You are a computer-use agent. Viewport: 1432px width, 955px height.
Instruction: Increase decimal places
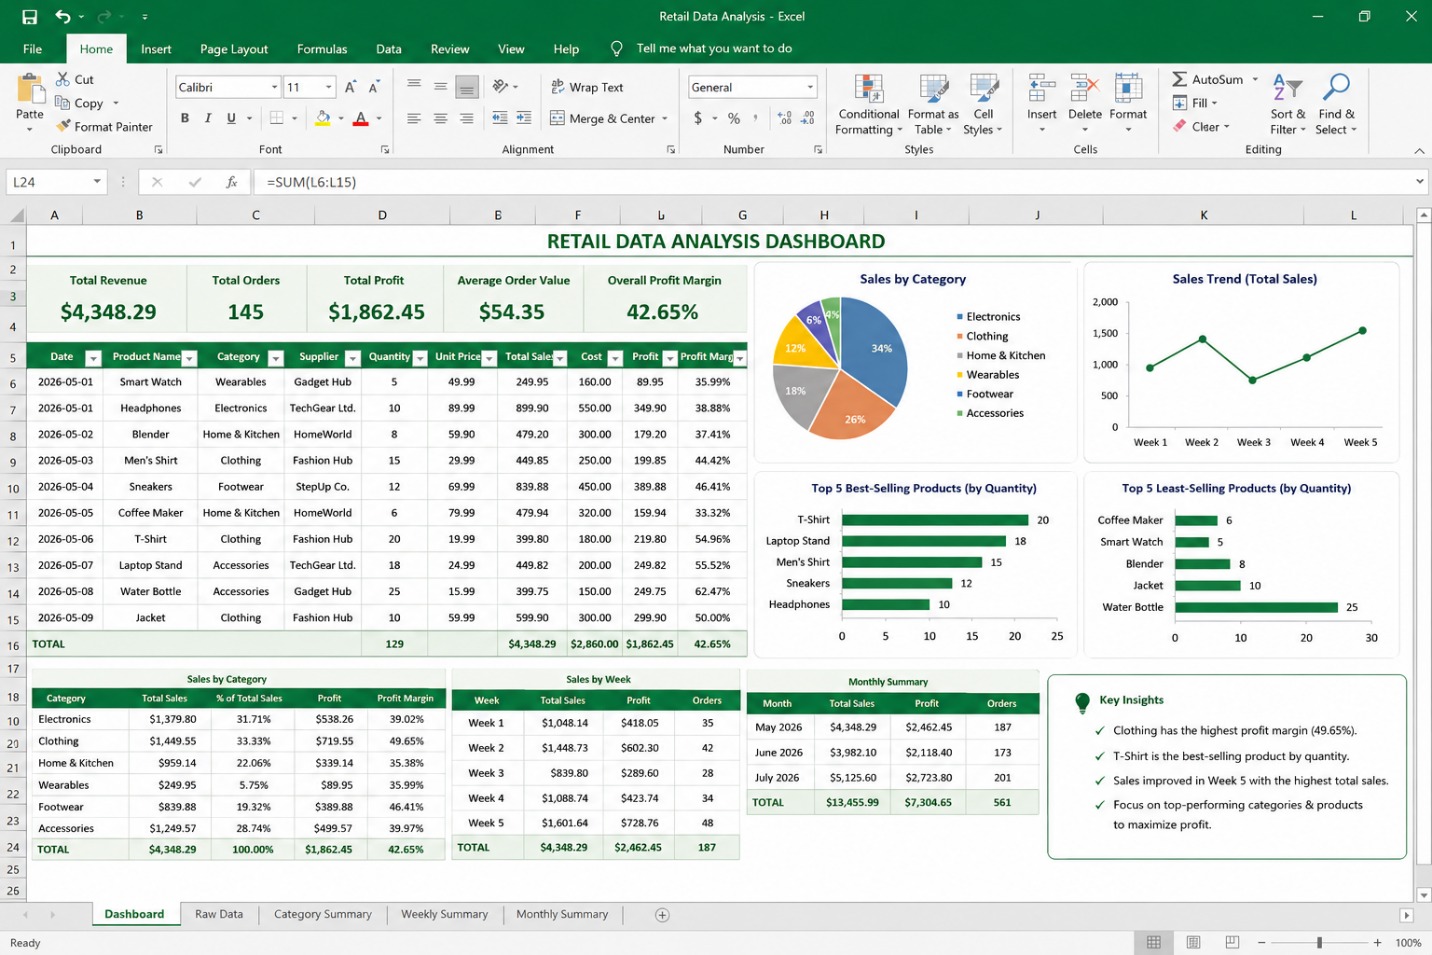[x=785, y=118]
